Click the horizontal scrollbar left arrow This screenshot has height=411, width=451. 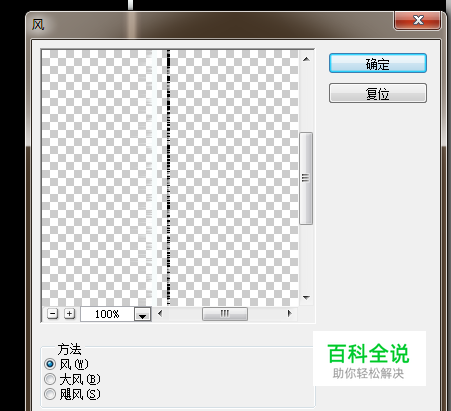pos(160,313)
